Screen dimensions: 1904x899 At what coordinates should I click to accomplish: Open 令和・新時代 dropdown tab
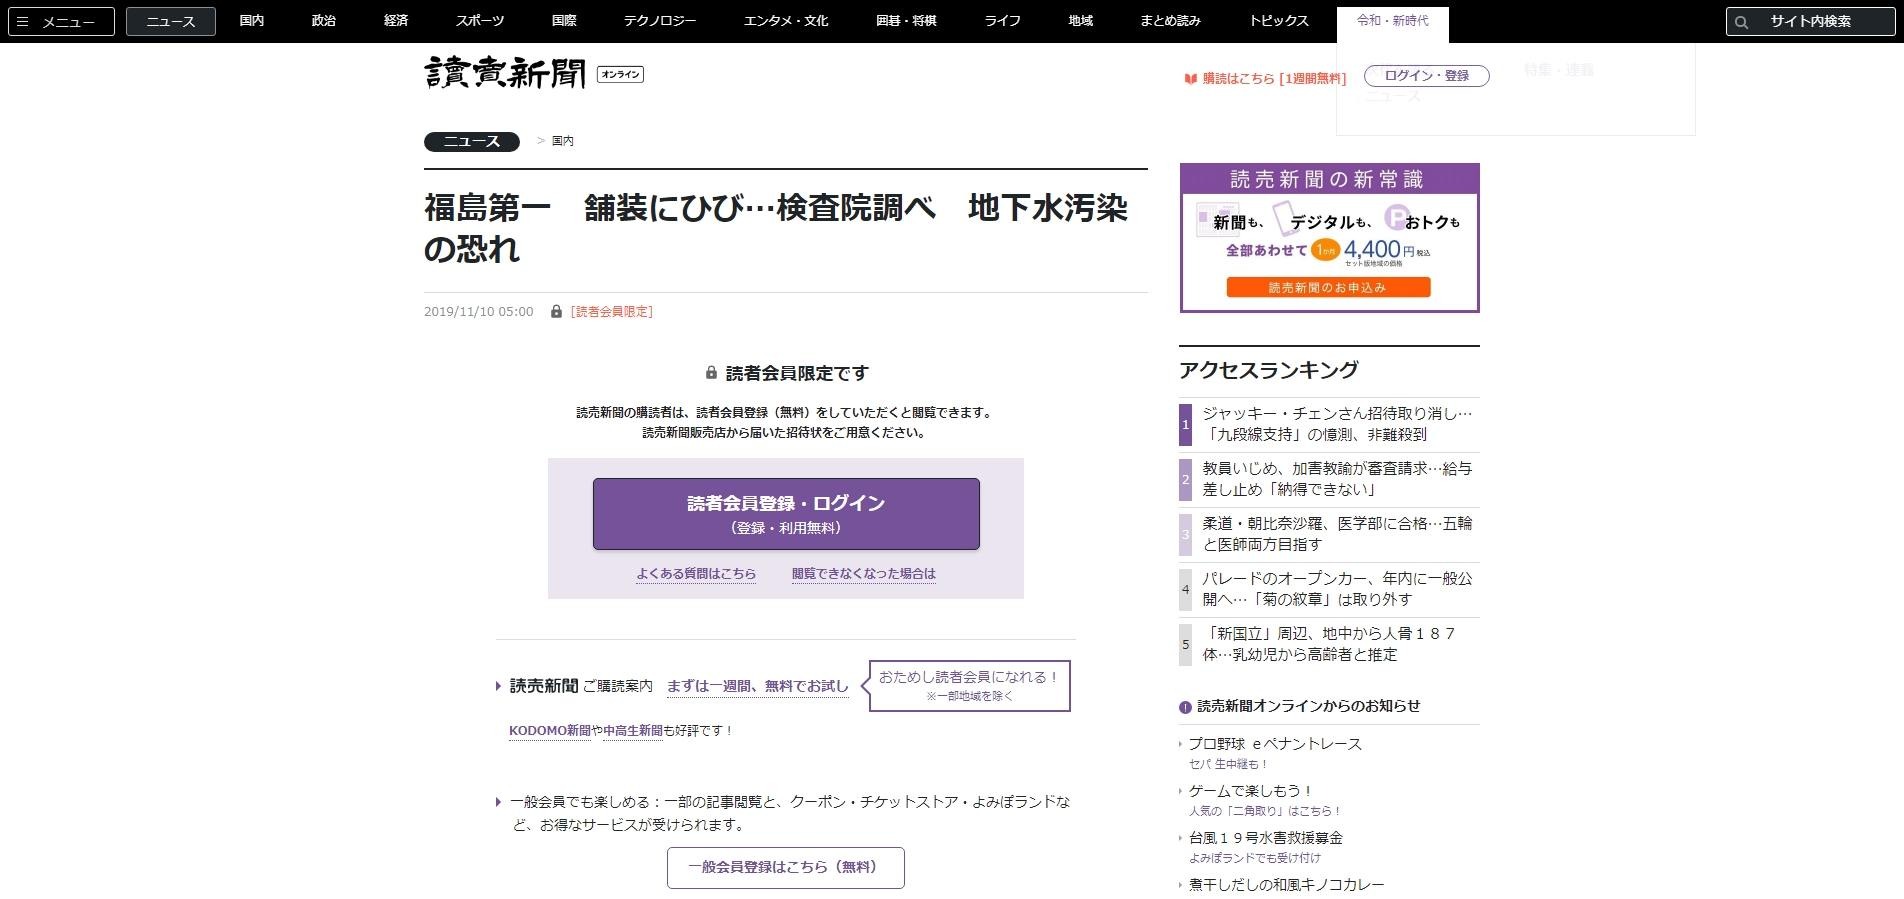coord(1392,21)
